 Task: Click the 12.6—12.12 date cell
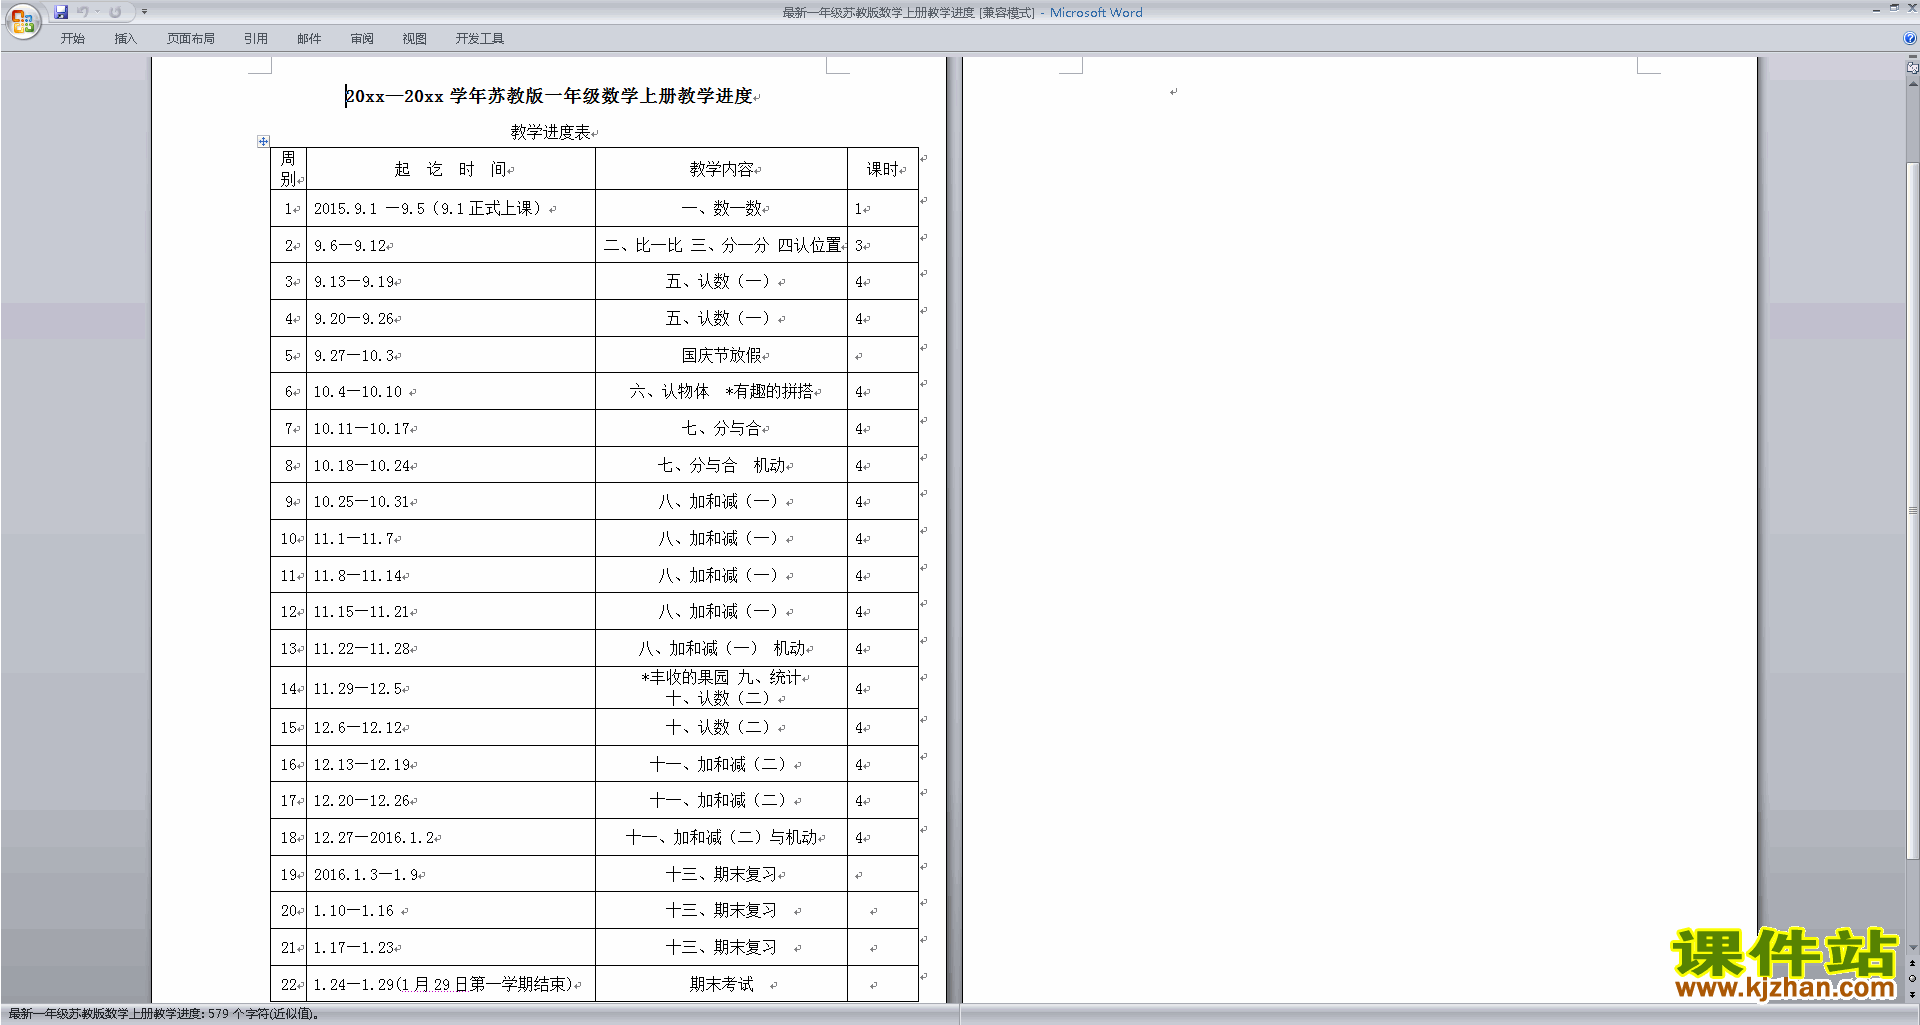[x=451, y=727]
